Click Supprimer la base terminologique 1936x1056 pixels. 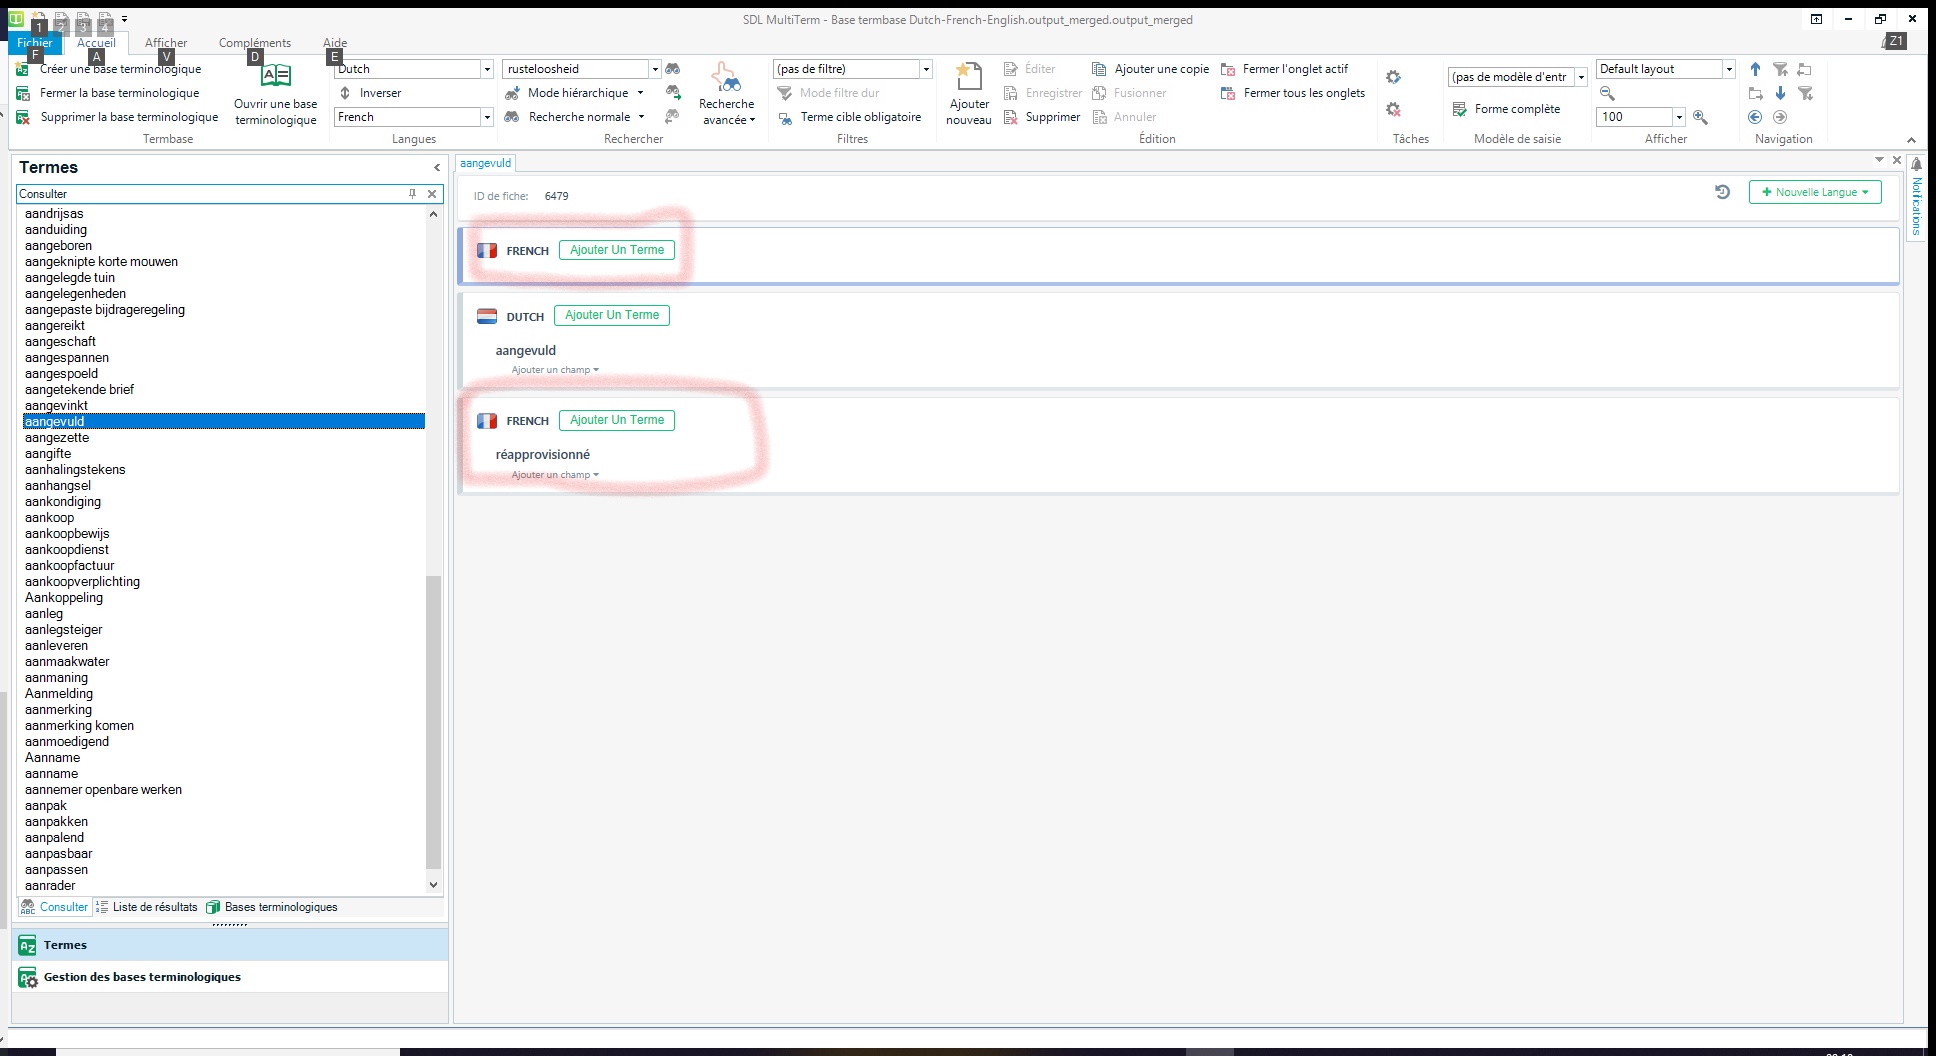[x=129, y=117]
